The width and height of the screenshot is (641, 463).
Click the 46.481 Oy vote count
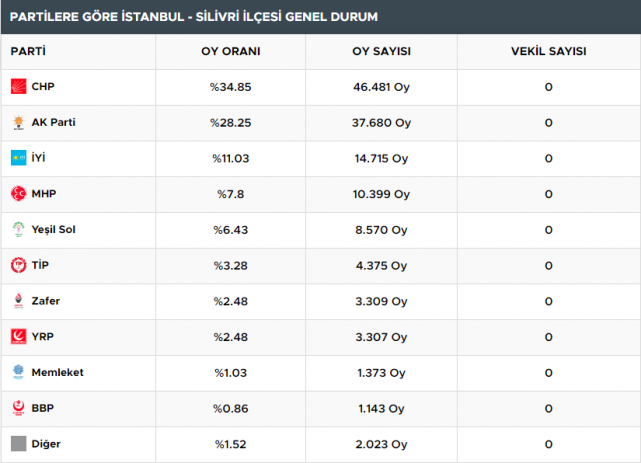pos(381,87)
